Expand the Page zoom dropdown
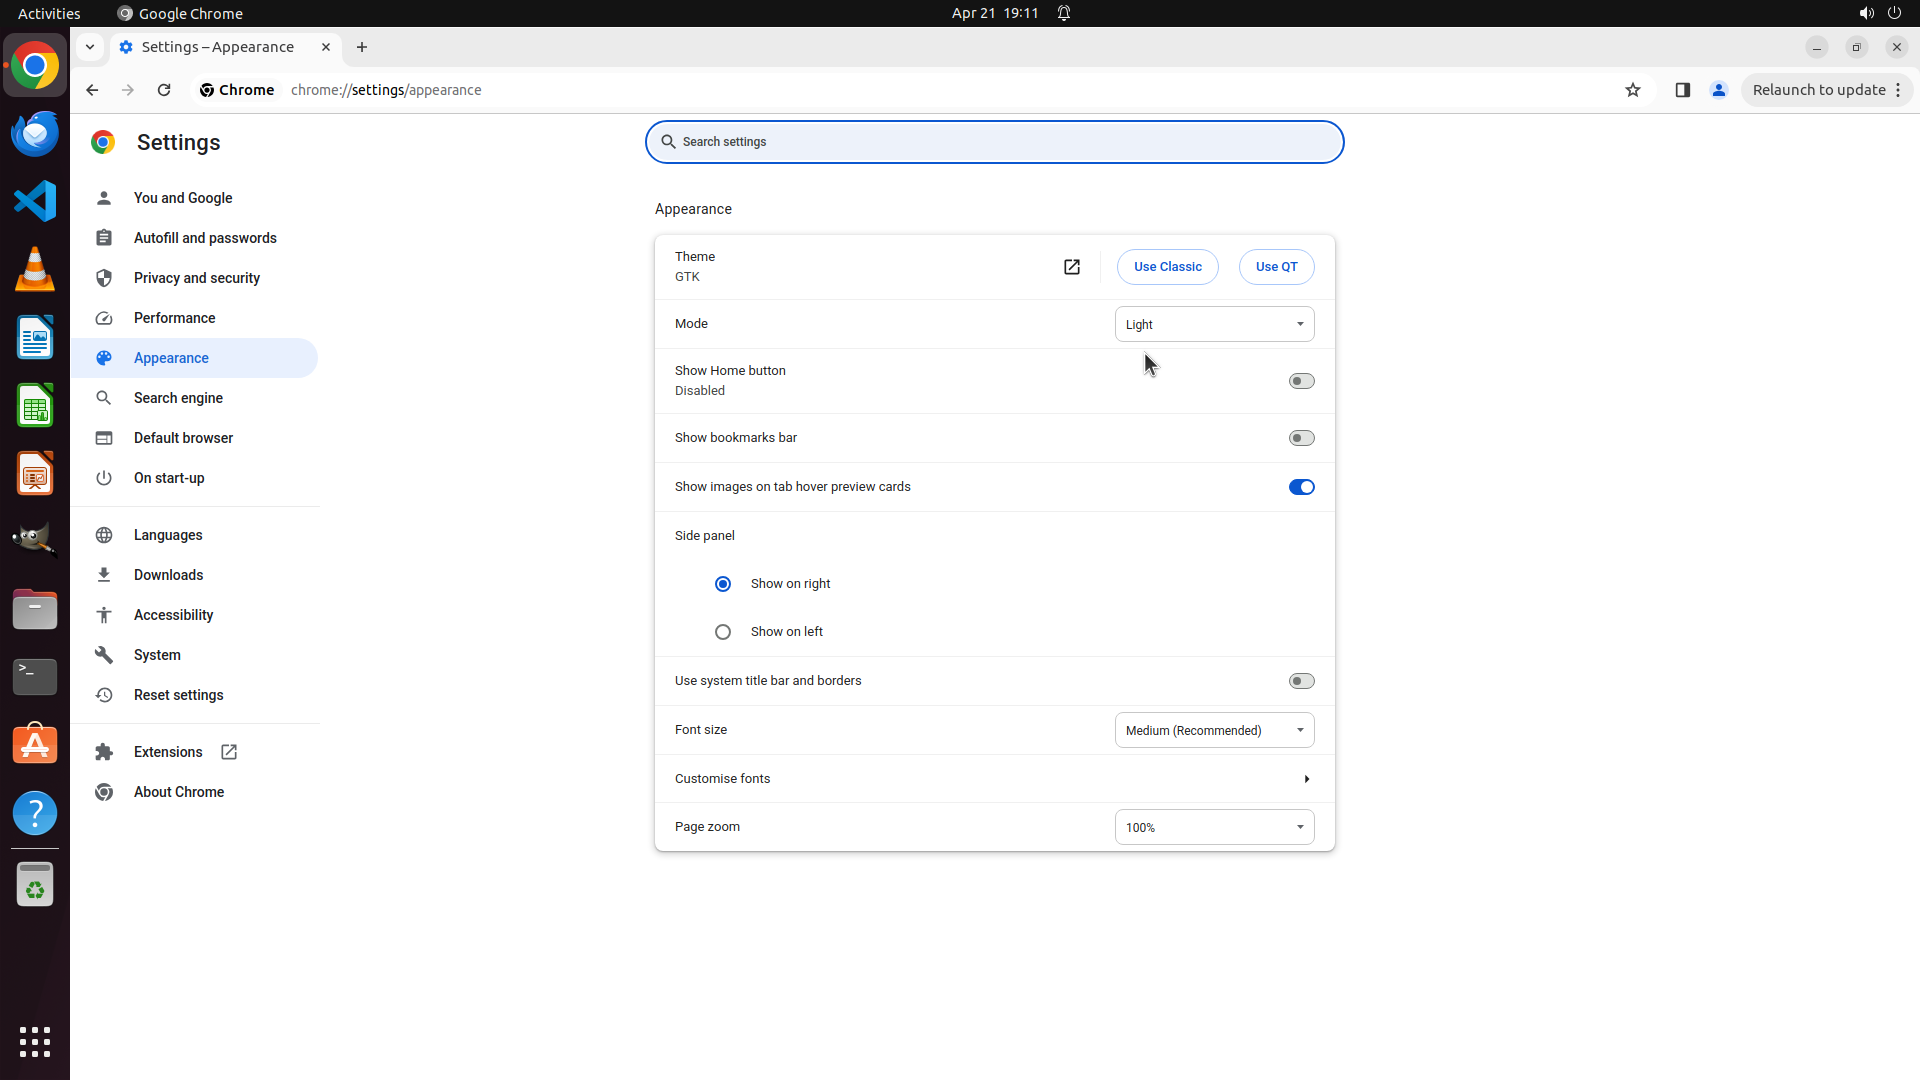The height and width of the screenshot is (1080, 1920). coord(1214,827)
